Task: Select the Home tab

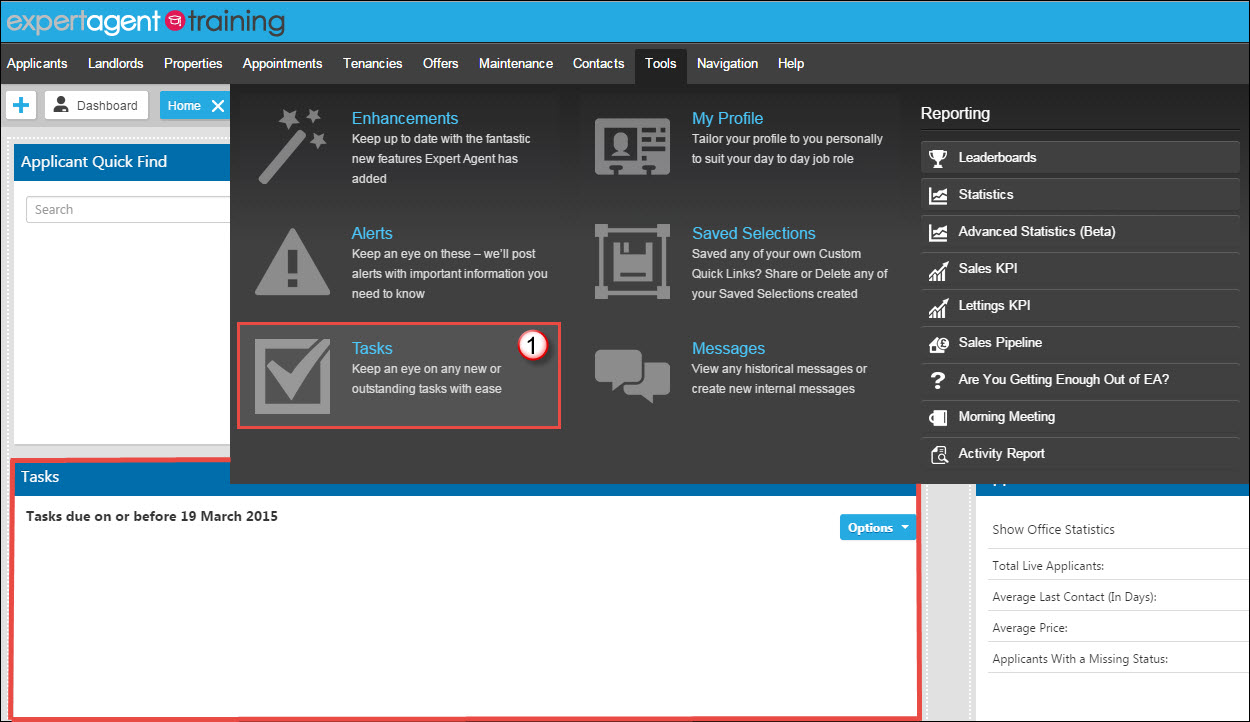Action: click(183, 104)
